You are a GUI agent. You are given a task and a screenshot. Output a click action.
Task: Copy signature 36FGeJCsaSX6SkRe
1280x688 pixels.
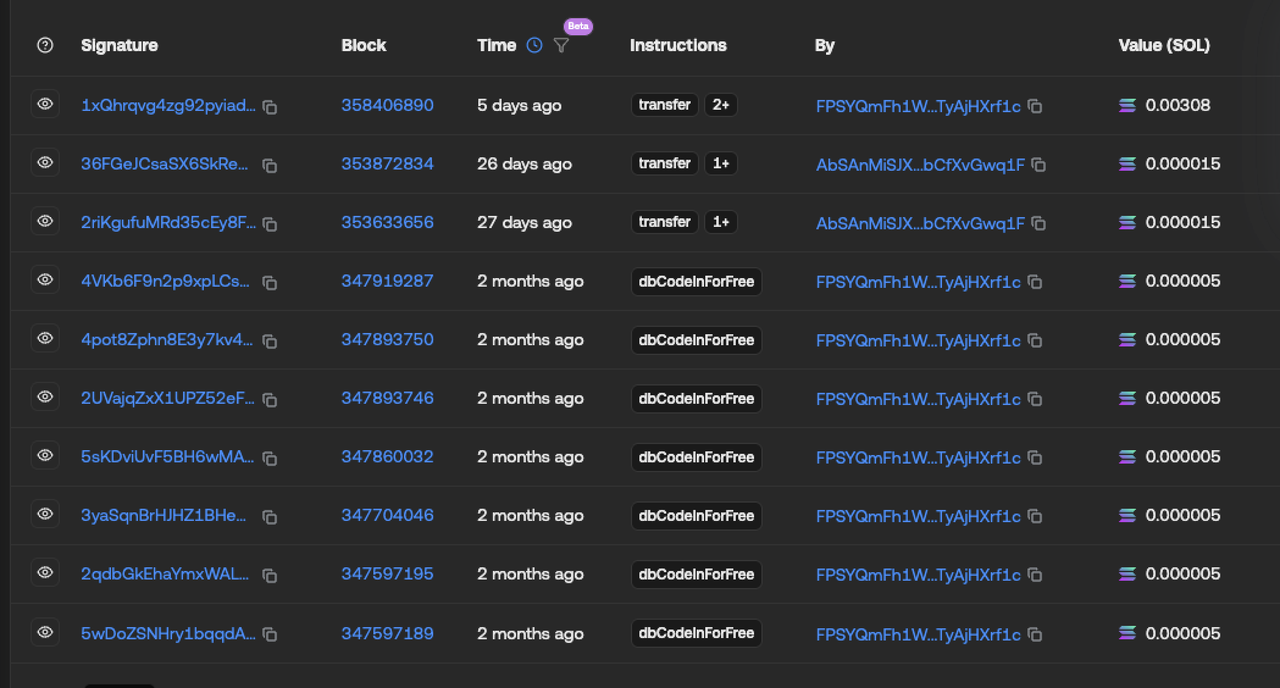tap(270, 165)
